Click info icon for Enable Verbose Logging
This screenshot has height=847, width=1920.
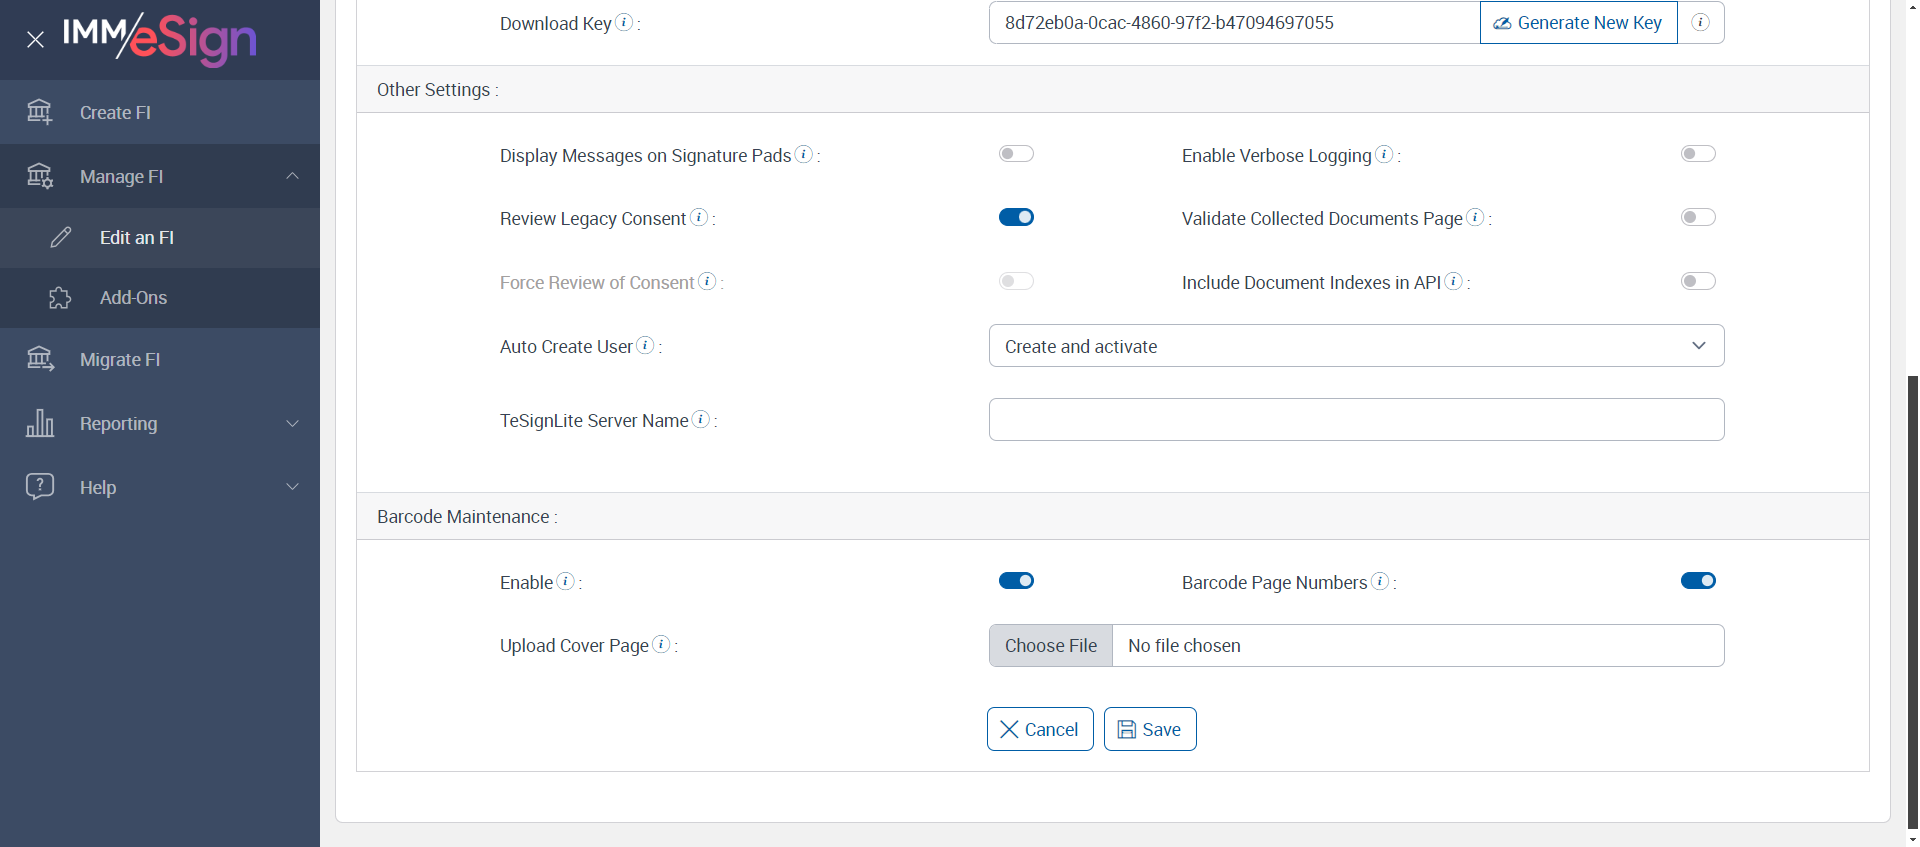pyautogui.click(x=1384, y=154)
